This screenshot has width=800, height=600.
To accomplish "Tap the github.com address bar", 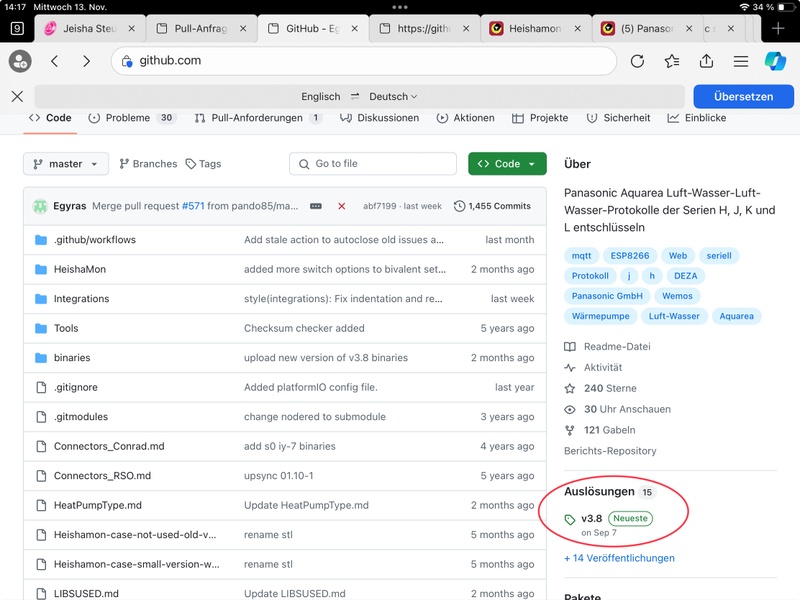I will coord(363,61).
